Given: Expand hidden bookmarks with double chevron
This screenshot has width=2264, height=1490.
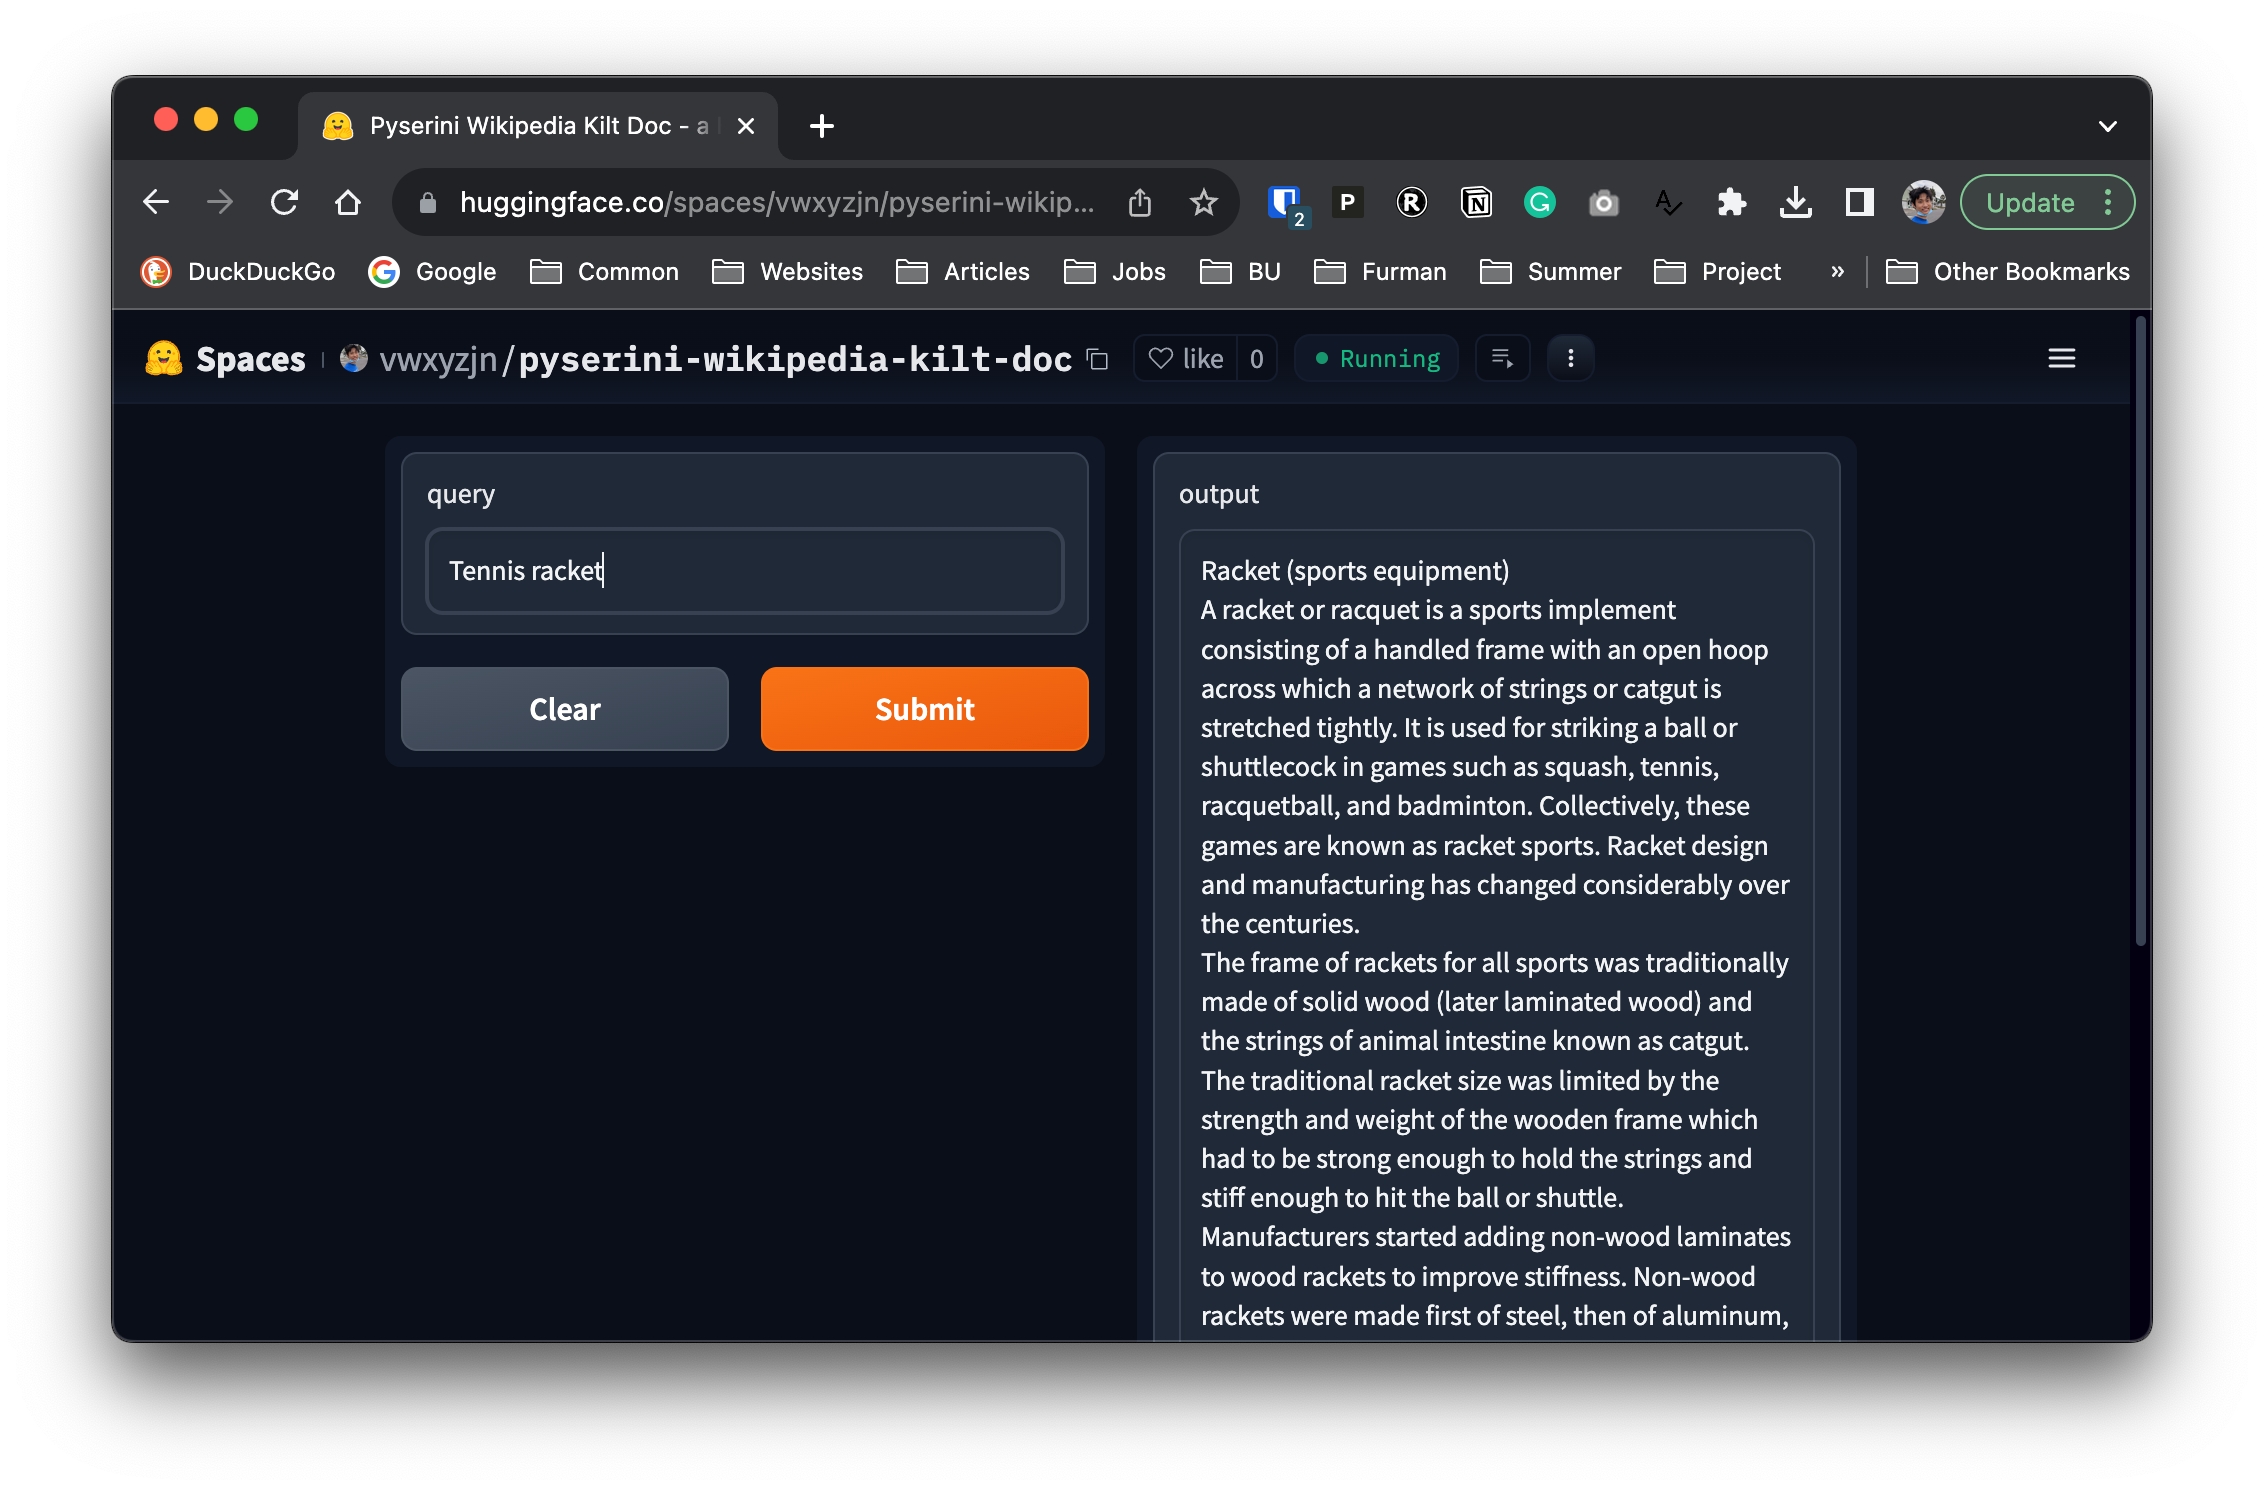Looking at the screenshot, I should click(x=1837, y=272).
